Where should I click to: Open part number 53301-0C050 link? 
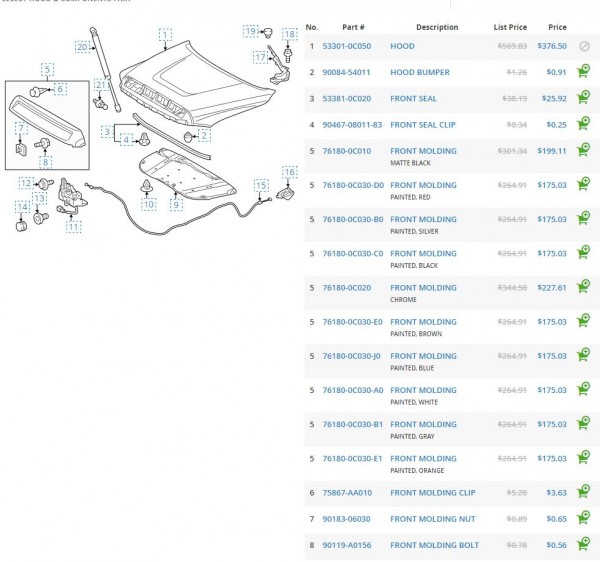pos(347,46)
